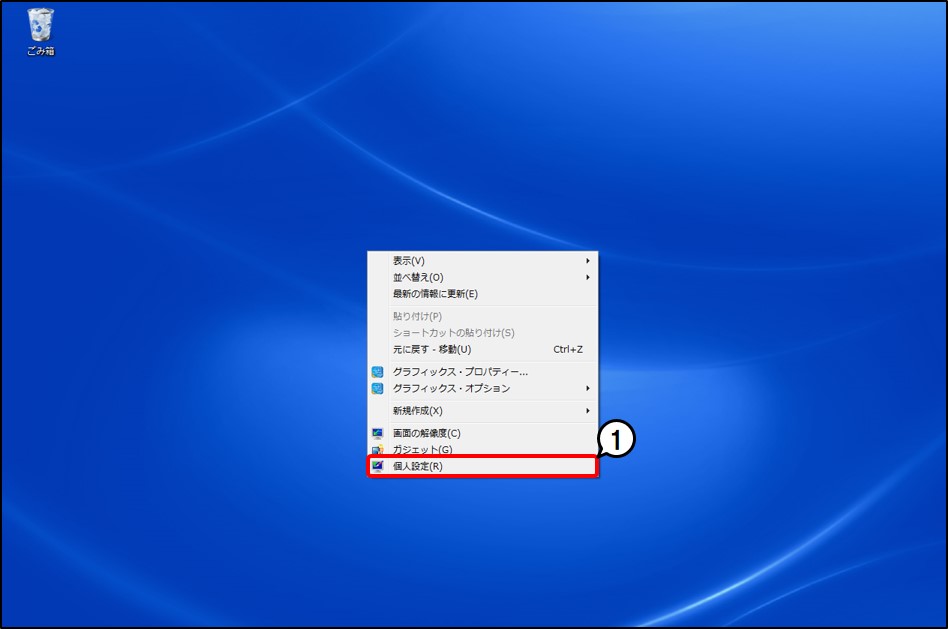Choose 元に戻す - 移動(U) menu entry

click(482, 350)
